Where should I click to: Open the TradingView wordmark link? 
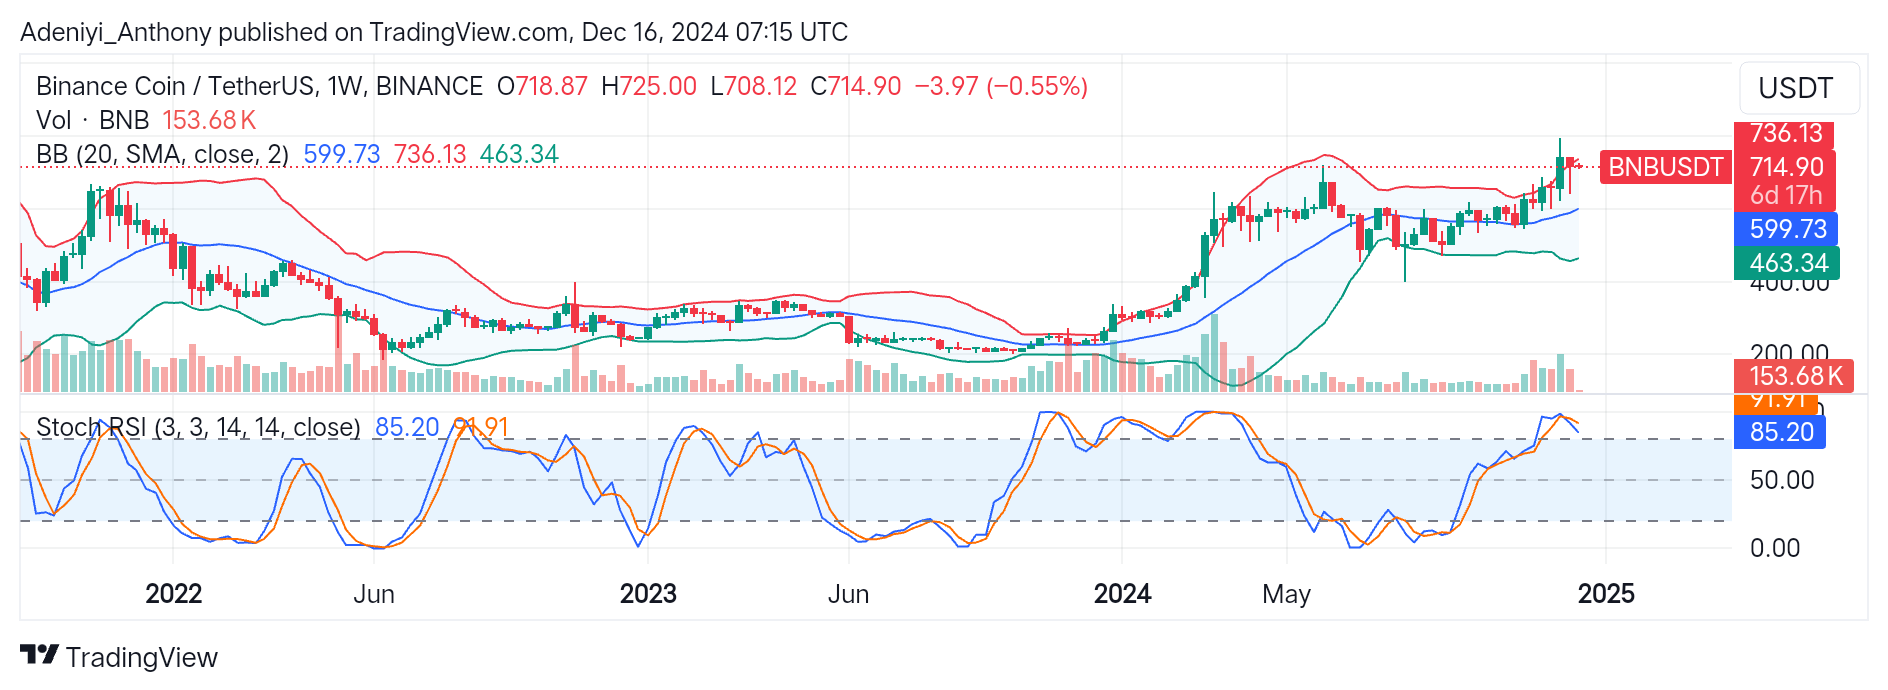(x=141, y=657)
